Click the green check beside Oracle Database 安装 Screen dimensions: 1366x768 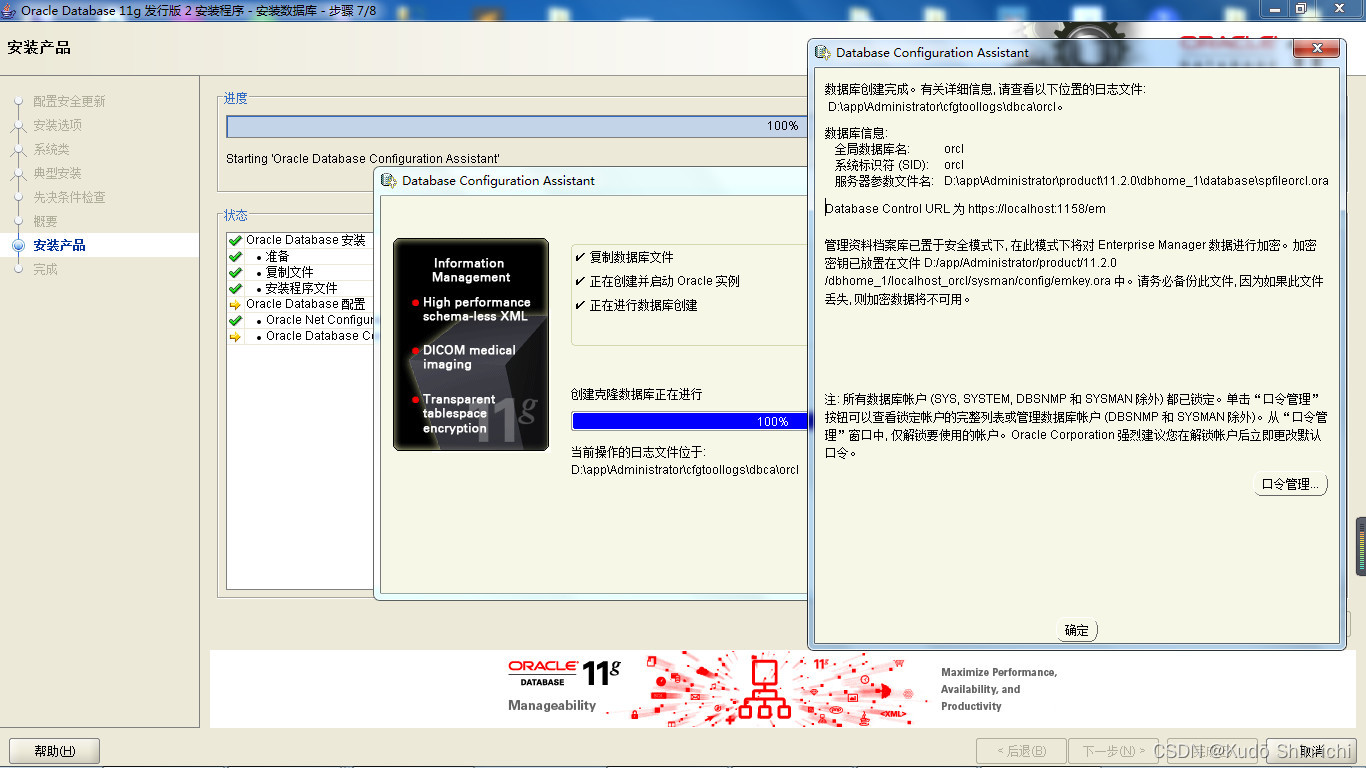coord(235,240)
